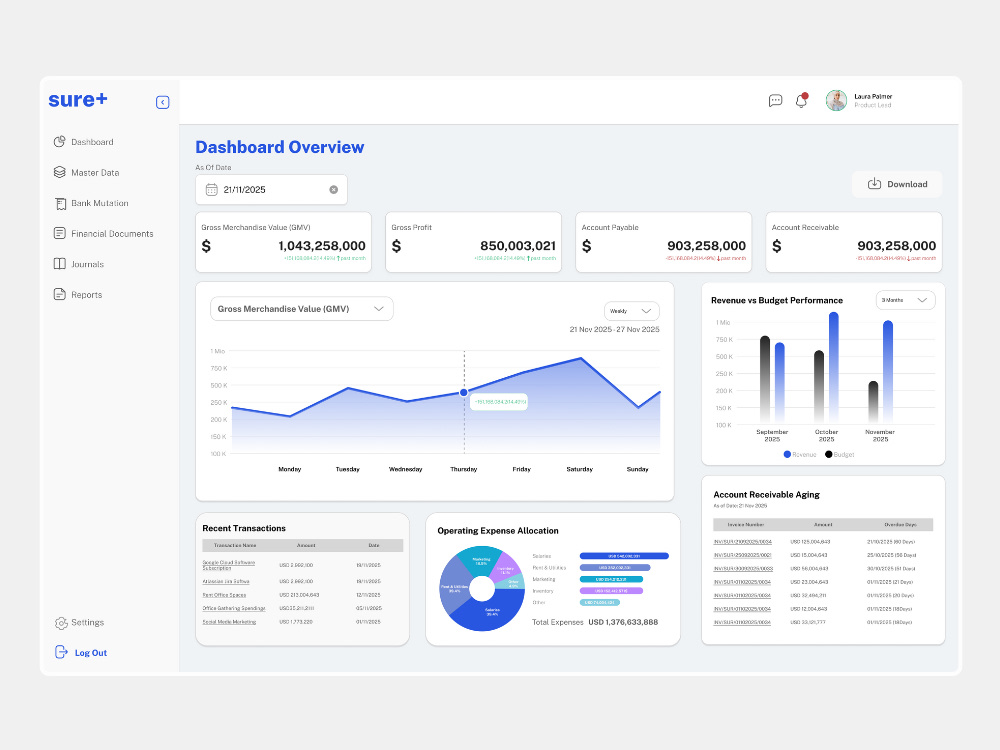Open notifications bell icon
Screen dimensions: 1000x750
[x=801, y=100]
